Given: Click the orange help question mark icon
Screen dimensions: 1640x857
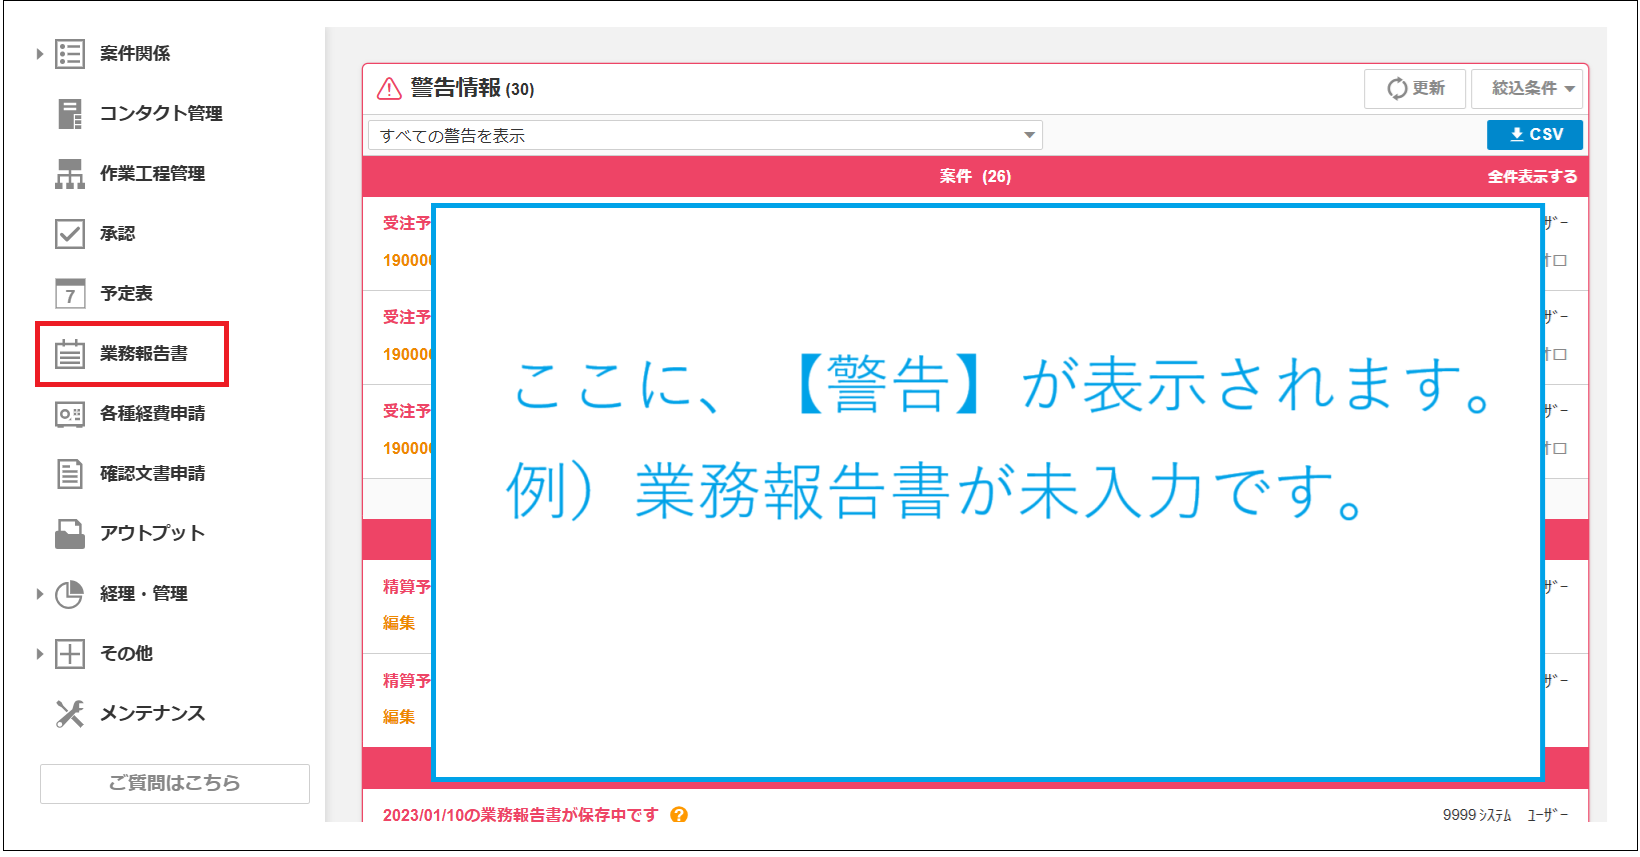Looking at the screenshot, I should pos(679,815).
